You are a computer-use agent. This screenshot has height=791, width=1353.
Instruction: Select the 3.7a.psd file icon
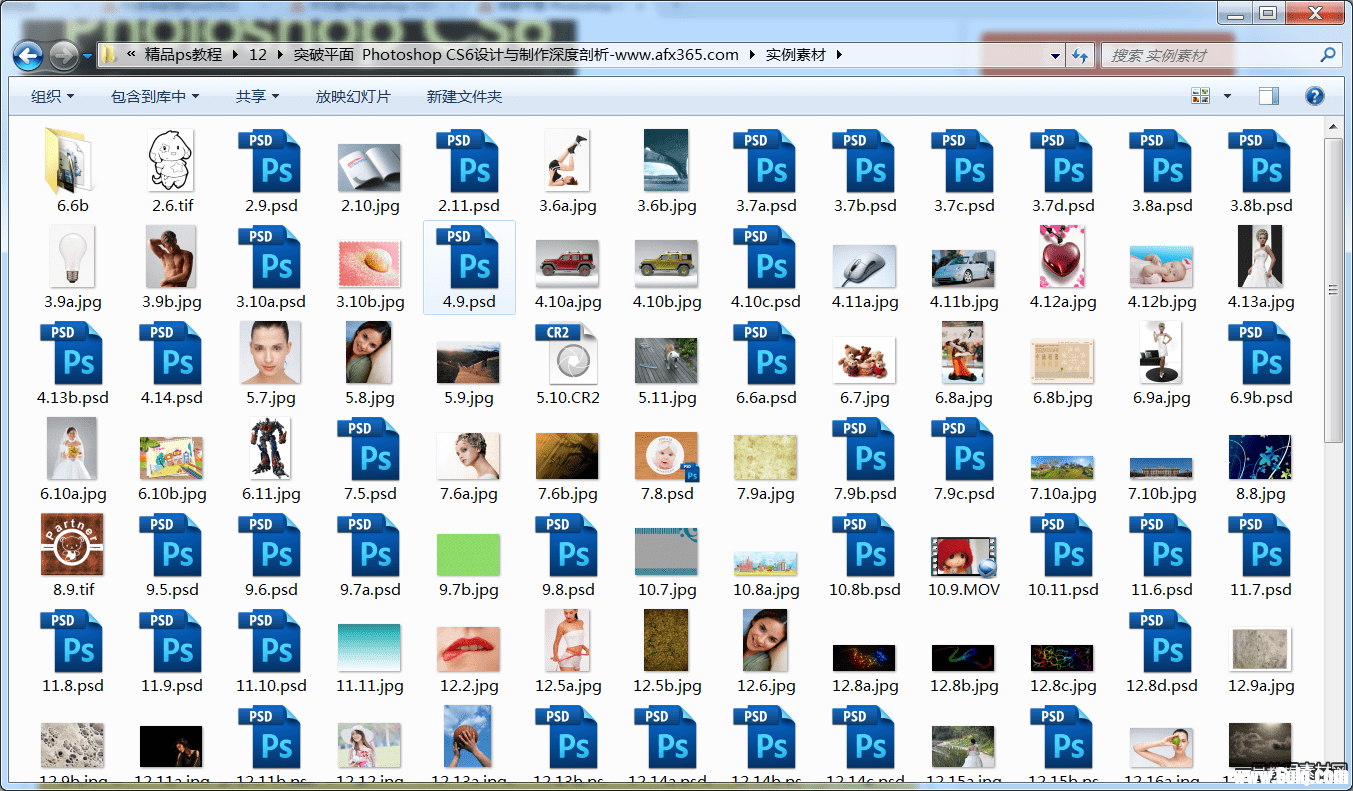pos(765,161)
